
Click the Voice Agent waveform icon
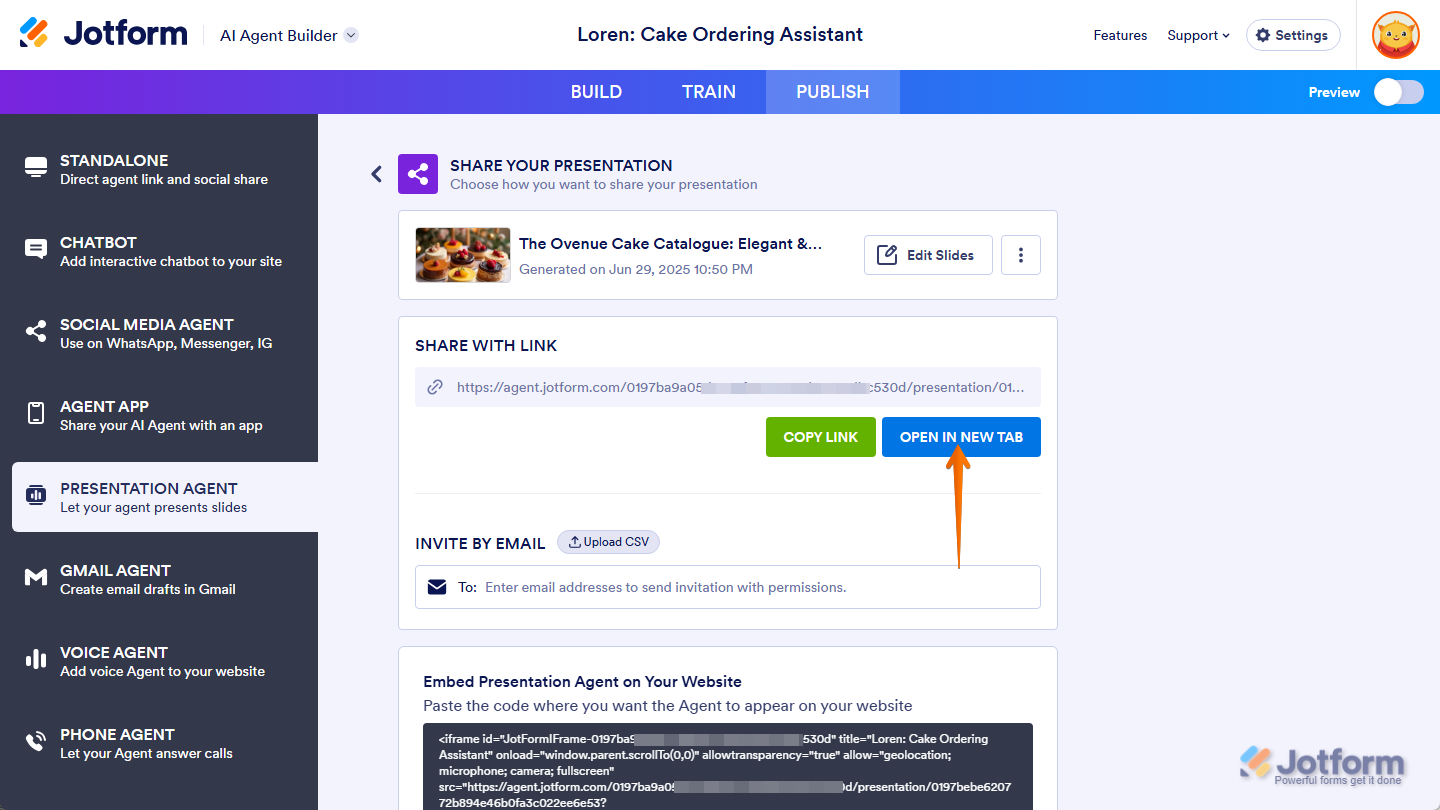coord(36,659)
